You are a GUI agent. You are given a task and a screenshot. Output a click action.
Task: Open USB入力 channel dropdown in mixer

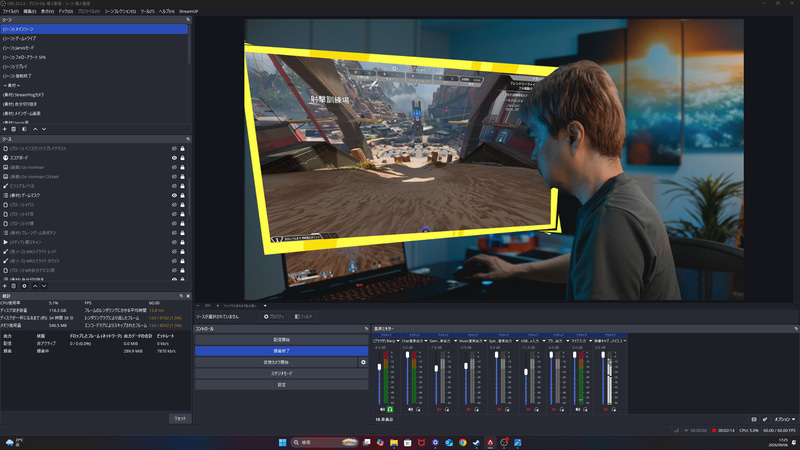click(x=544, y=341)
